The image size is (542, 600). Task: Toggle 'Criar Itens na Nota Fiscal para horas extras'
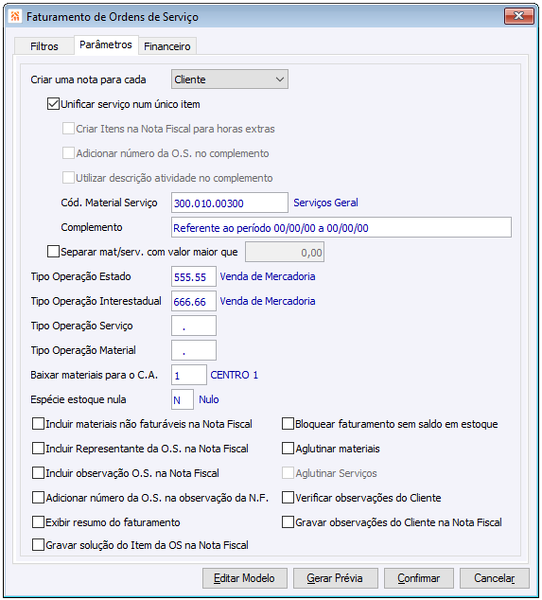(69, 129)
